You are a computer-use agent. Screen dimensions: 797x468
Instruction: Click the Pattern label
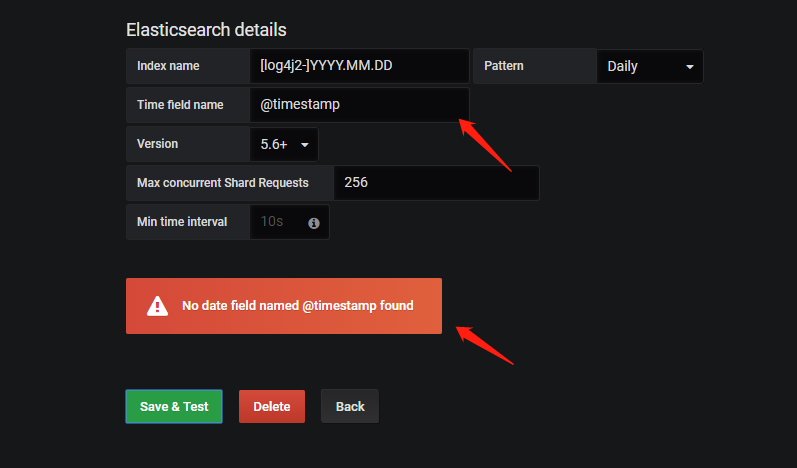[504, 67]
